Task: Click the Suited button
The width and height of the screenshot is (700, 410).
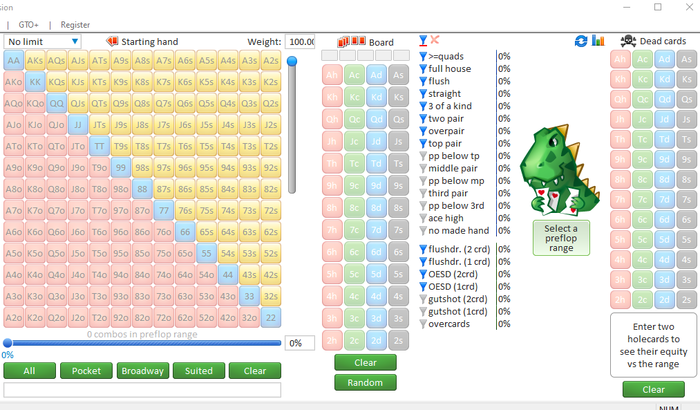Action: pyautogui.click(x=199, y=371)
